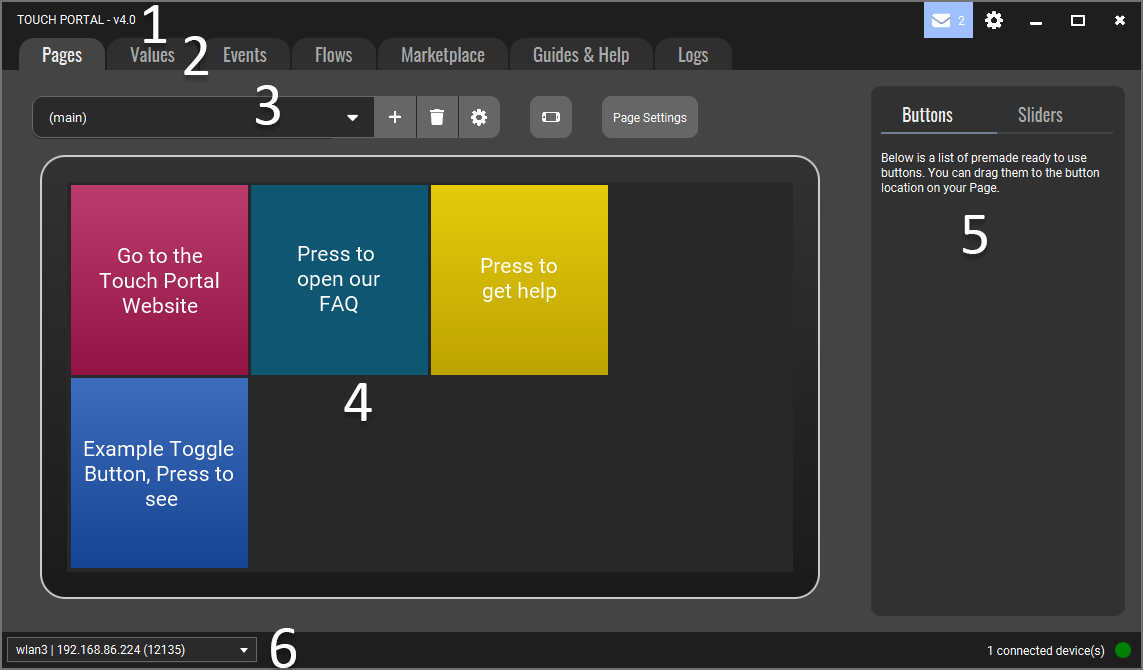Open page options gear beside trash icon

pos(479,117)
